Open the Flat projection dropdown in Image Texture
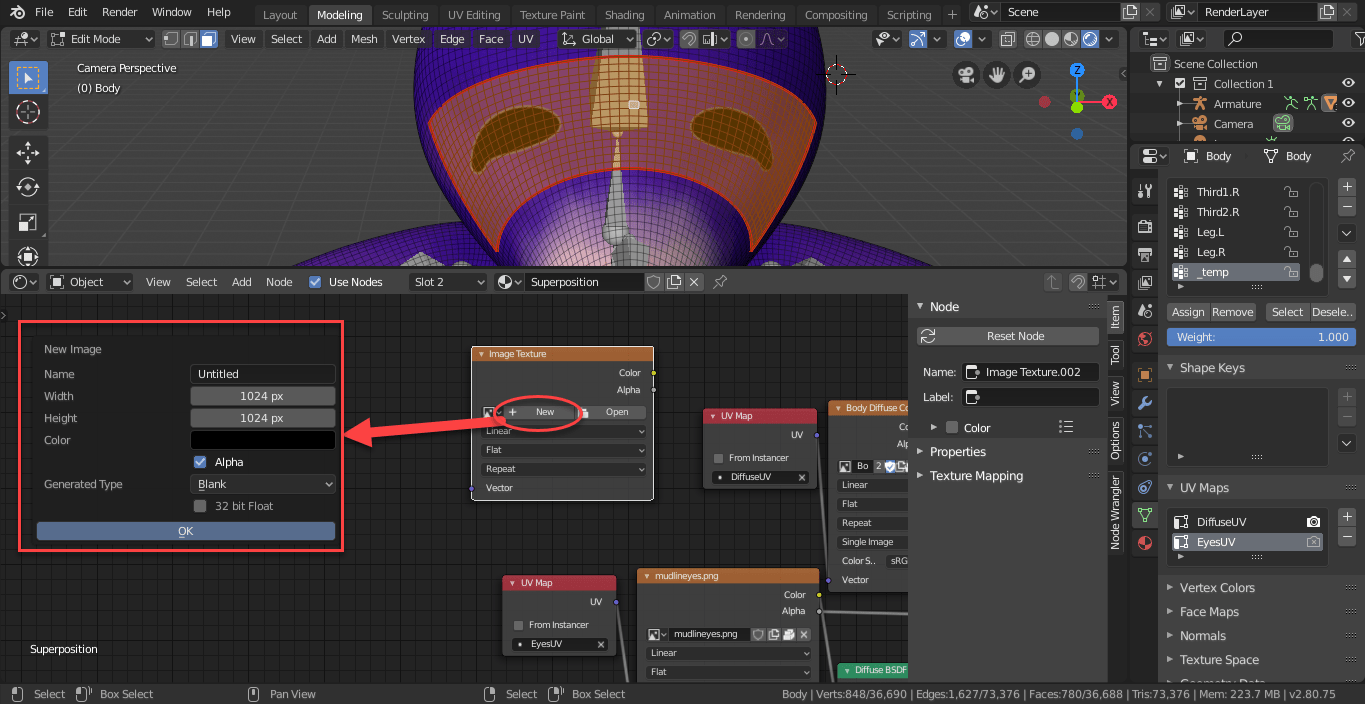Screen dimensions: 1365x704 [563, 450]
